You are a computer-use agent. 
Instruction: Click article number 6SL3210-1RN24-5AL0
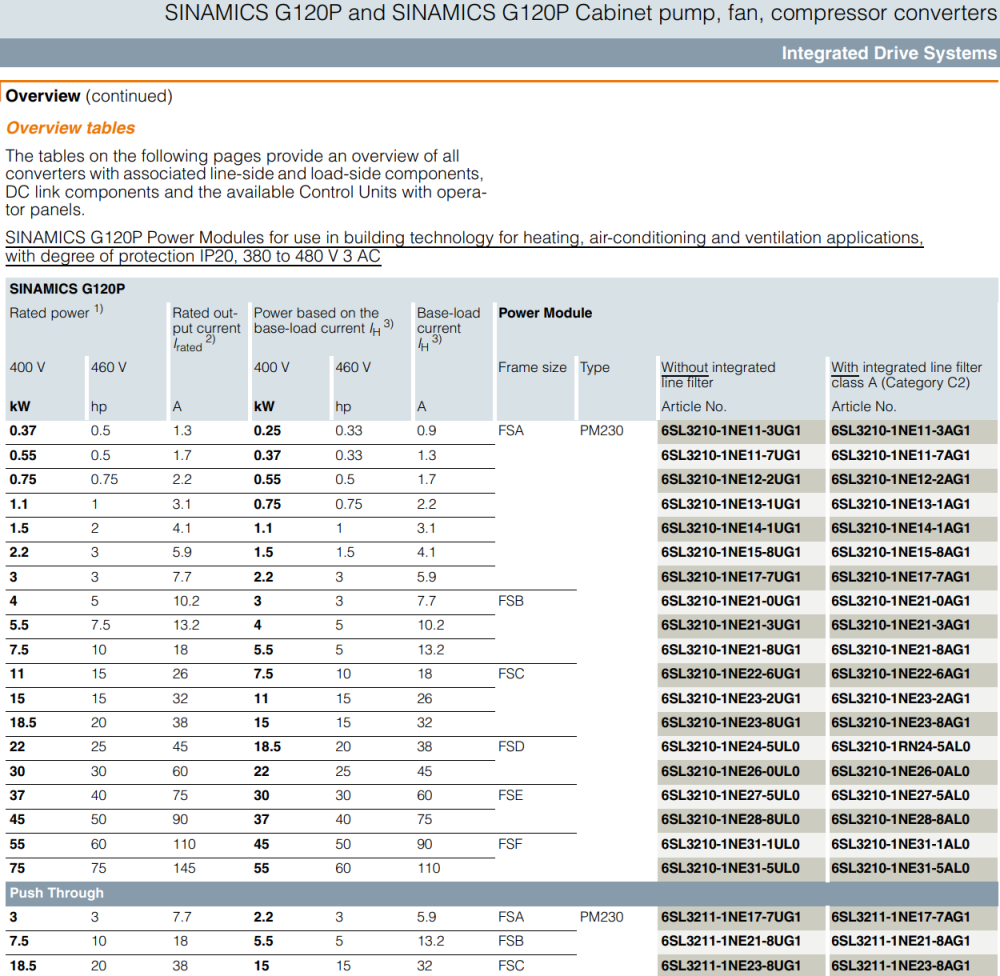(x=901, y=746)
